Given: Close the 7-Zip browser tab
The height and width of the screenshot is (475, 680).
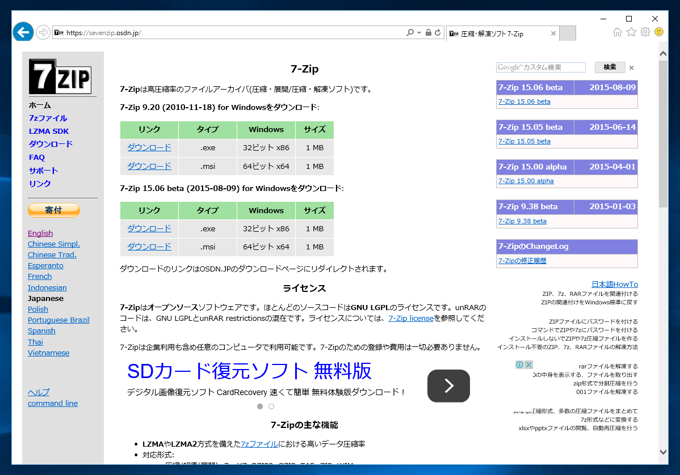Looking at the screenshot, I should (553, 33).
